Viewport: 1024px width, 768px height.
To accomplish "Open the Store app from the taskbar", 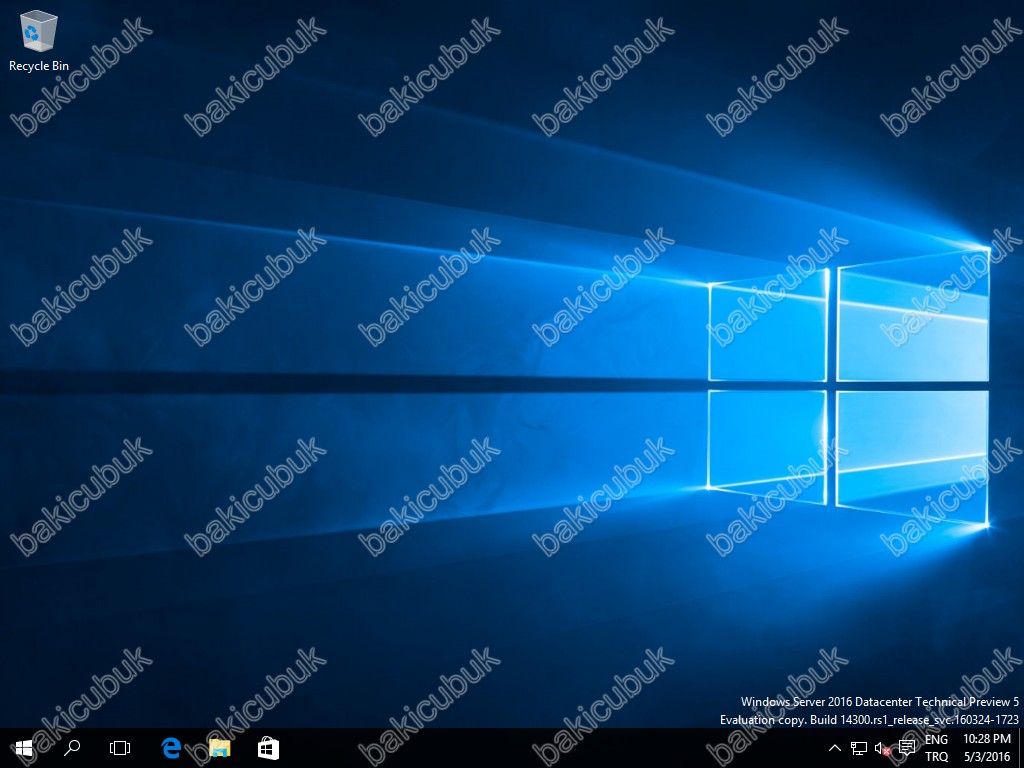I will click(268, 748).
